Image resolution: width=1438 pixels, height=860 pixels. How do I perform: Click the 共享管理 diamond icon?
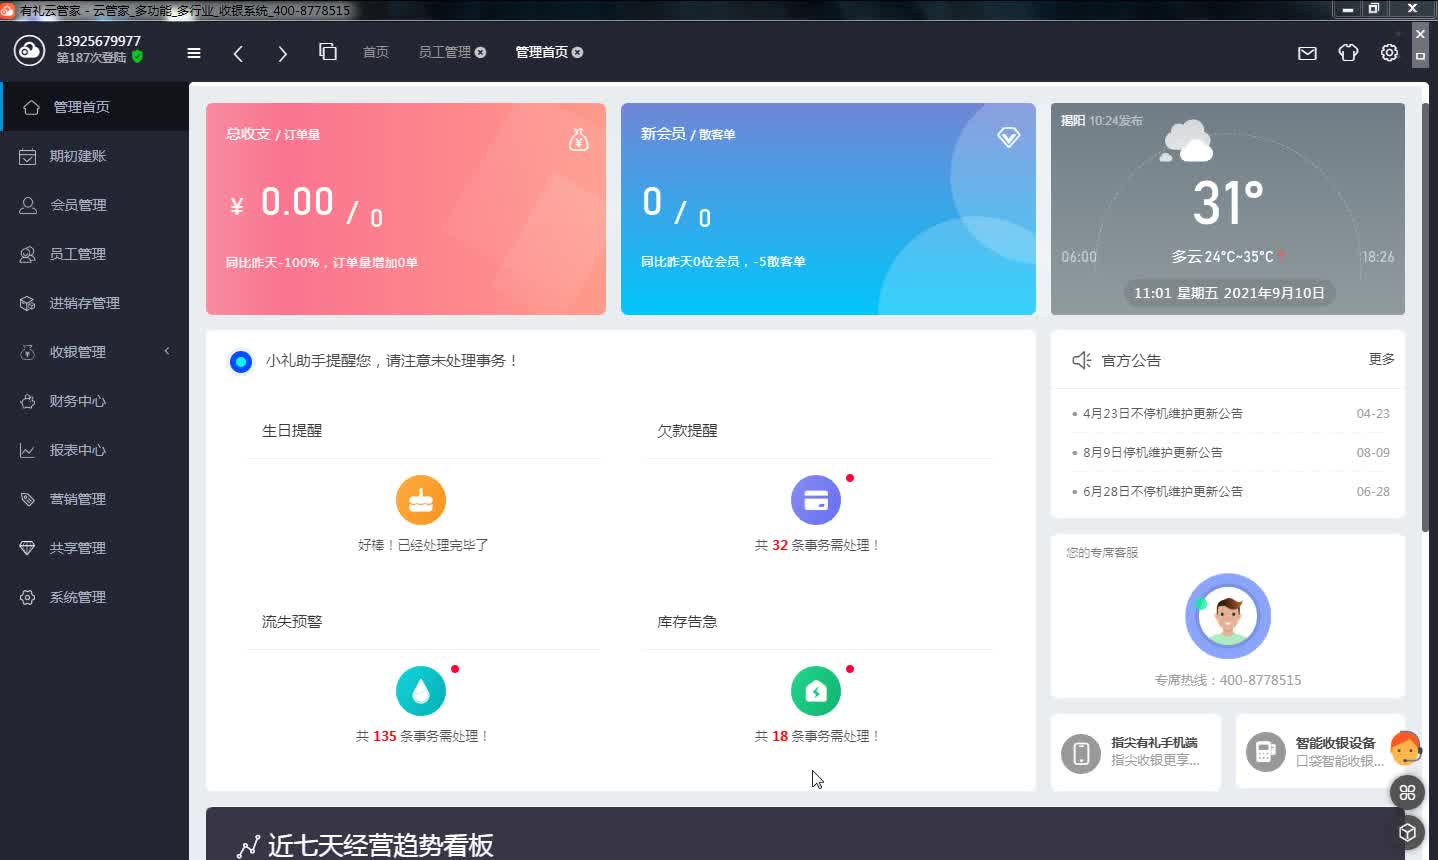tap(28, 548)
